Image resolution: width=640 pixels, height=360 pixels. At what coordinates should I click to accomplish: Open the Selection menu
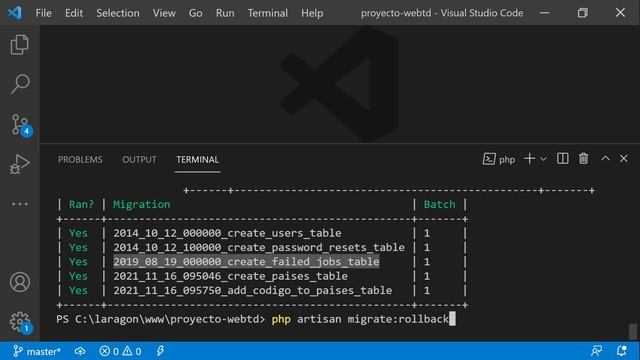pyautogui.click(x=118, y=13)
